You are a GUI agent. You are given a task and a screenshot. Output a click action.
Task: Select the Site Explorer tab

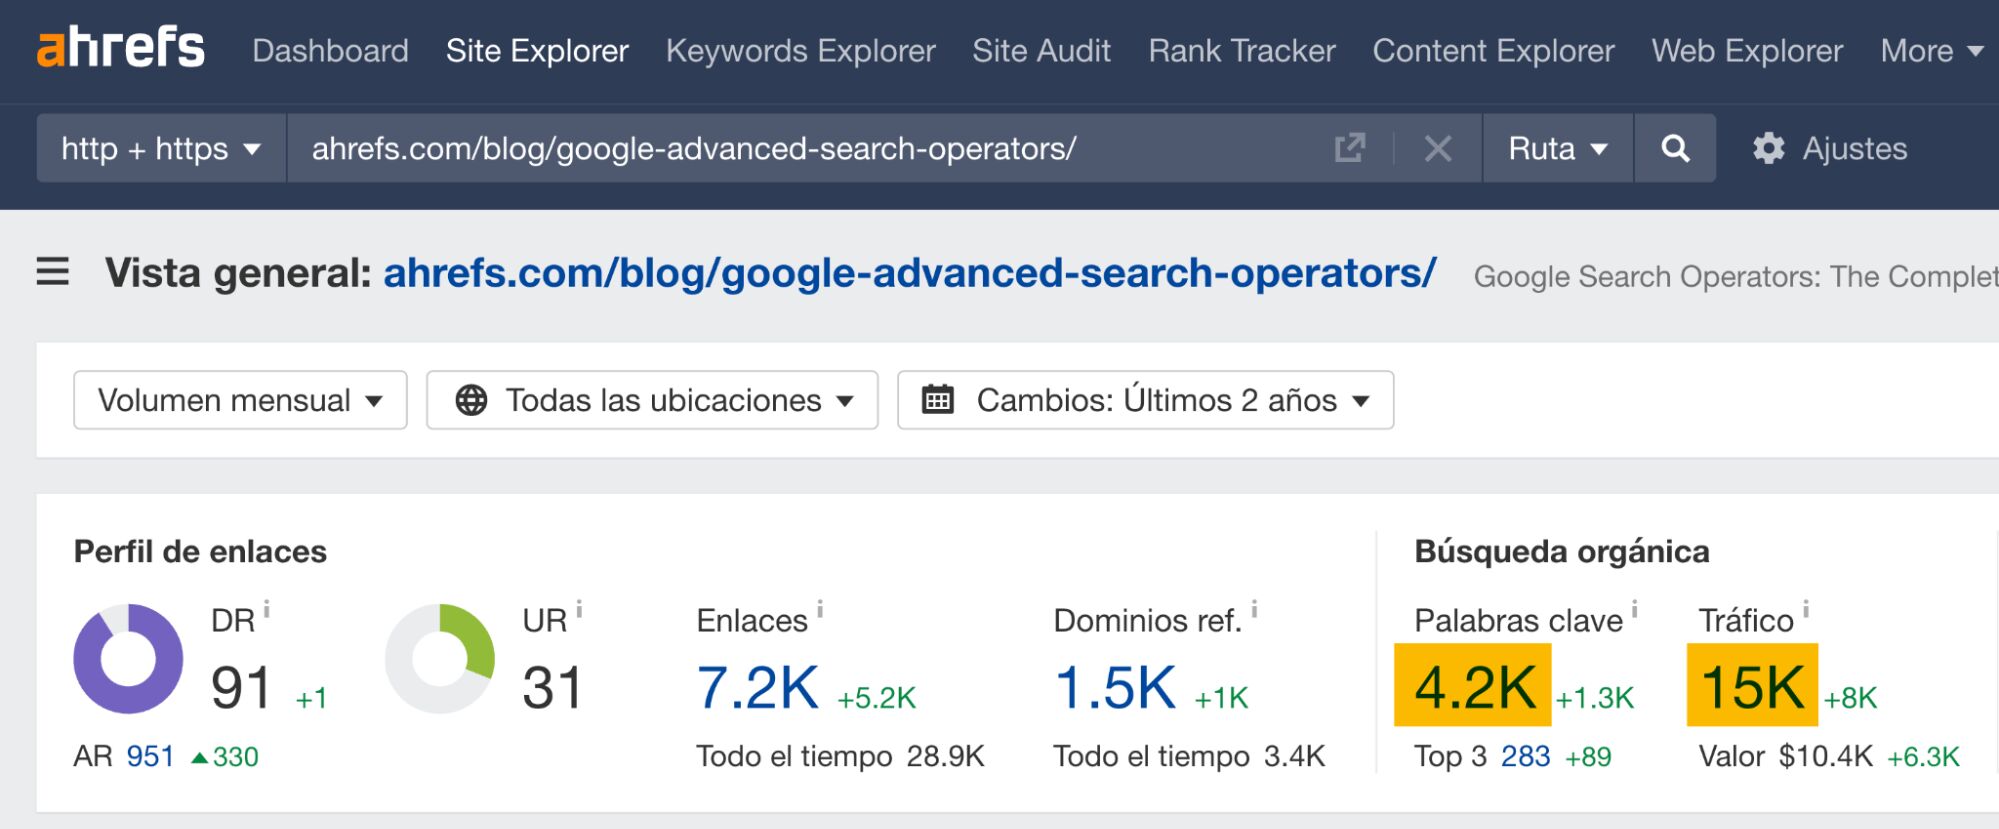click(537, 50)
